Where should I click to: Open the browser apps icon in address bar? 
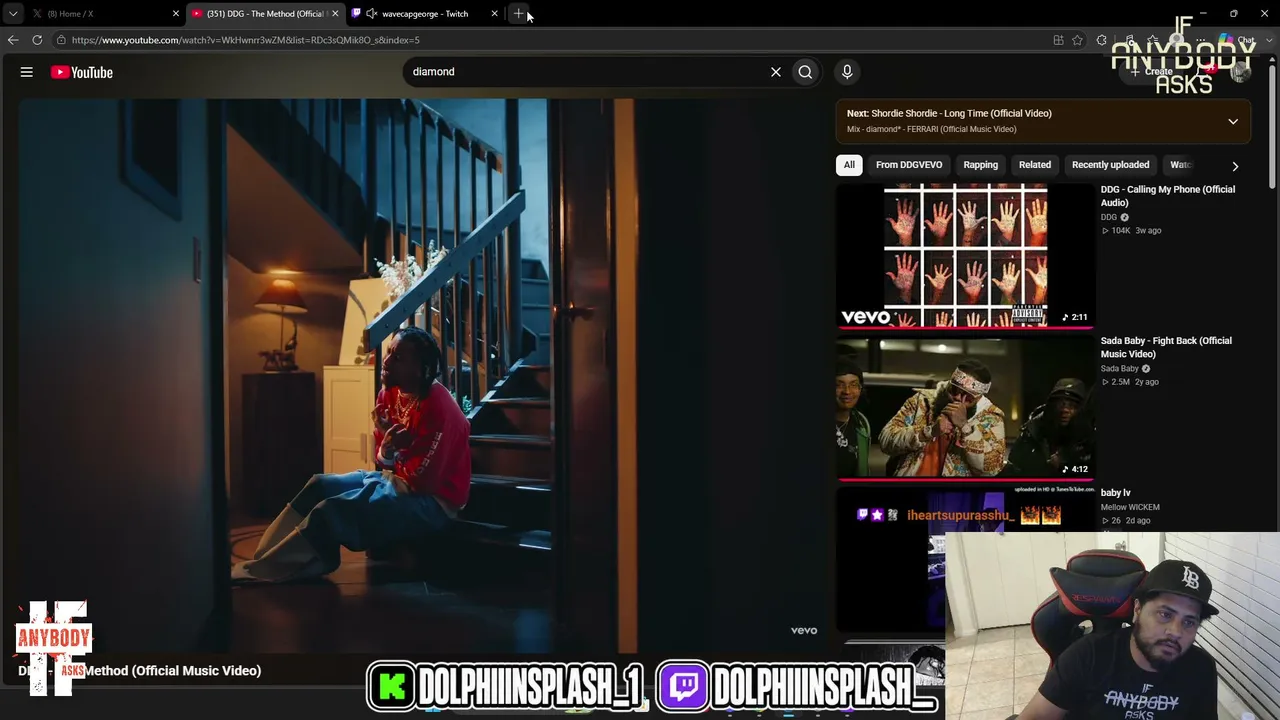1058,40
